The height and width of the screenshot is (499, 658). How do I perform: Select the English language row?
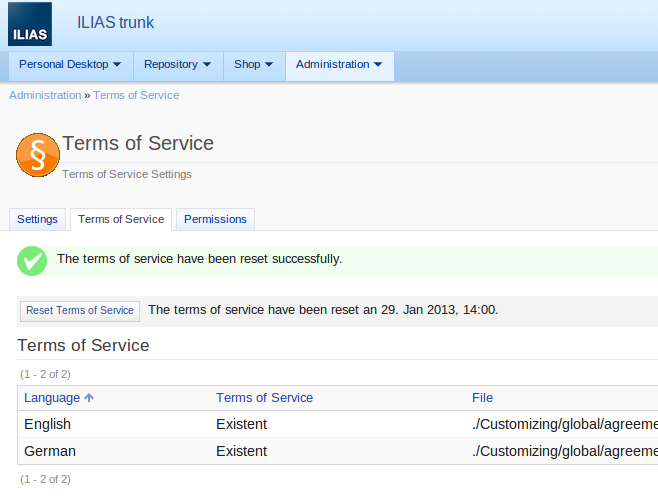click(47, 424)
